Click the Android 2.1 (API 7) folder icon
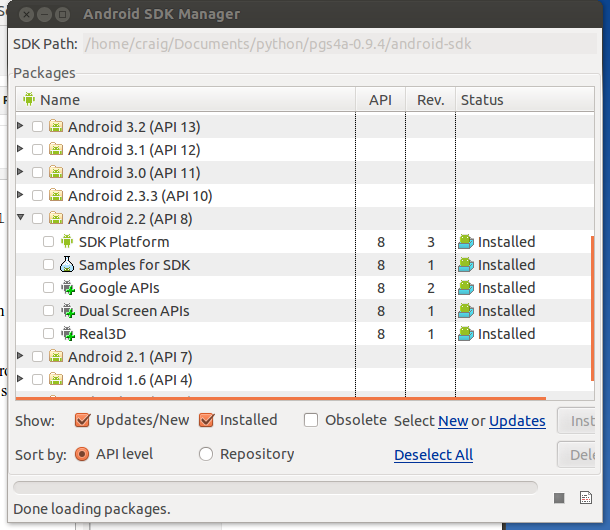This screenshot has height=530, width=610. pos(56,356)
